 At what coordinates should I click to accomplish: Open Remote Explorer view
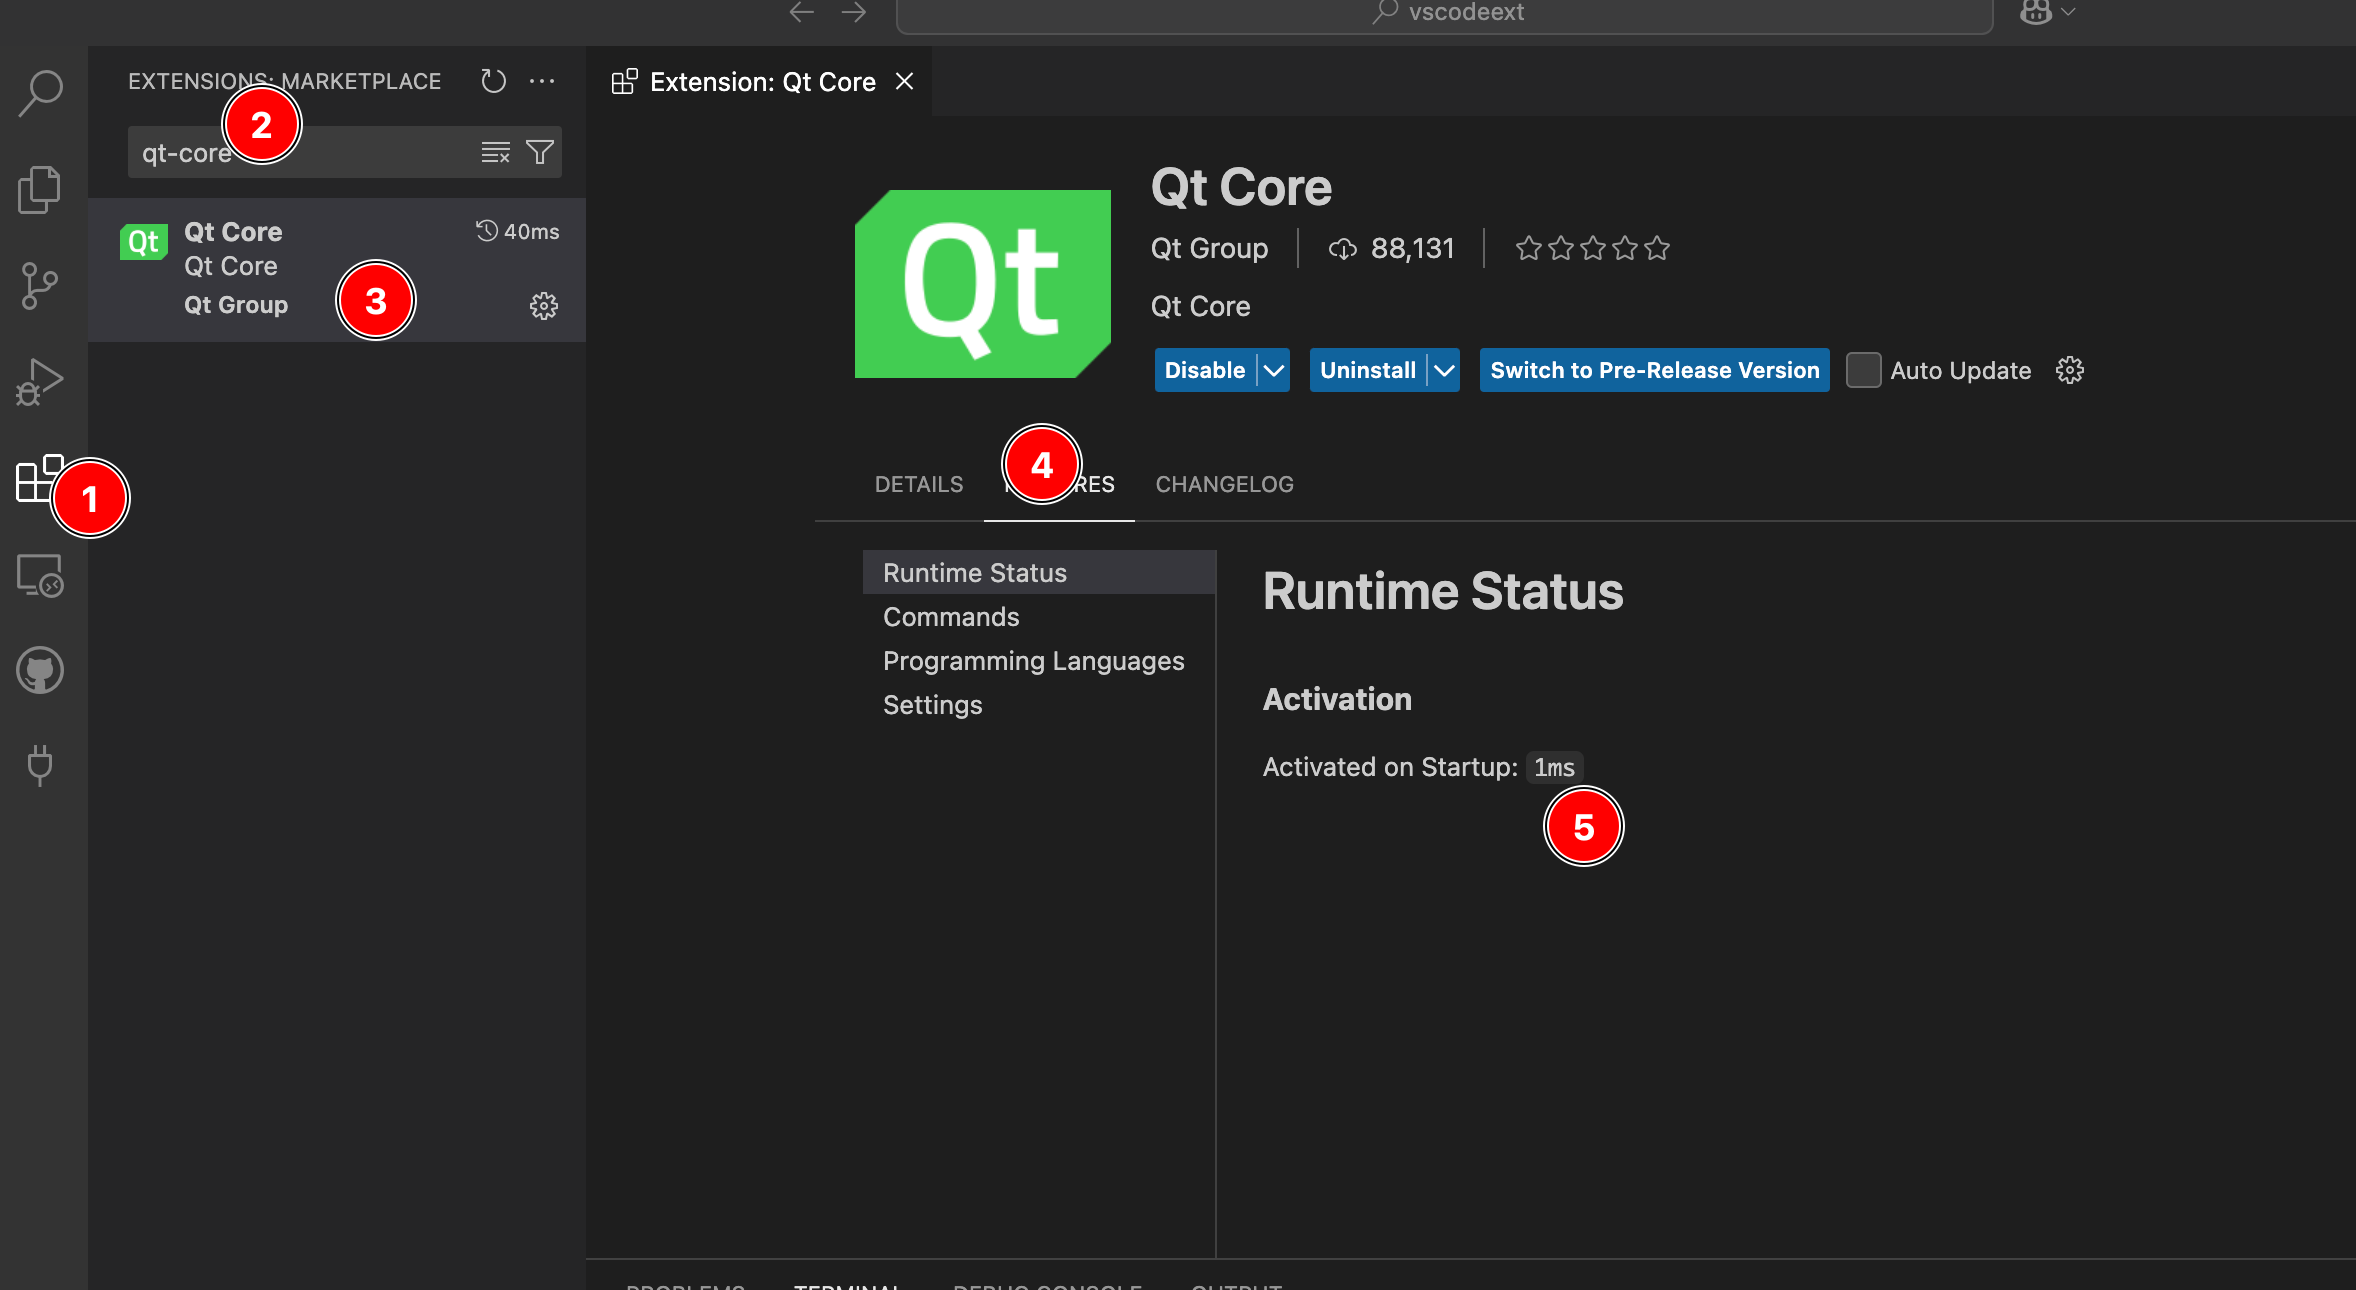coord(40,575)
